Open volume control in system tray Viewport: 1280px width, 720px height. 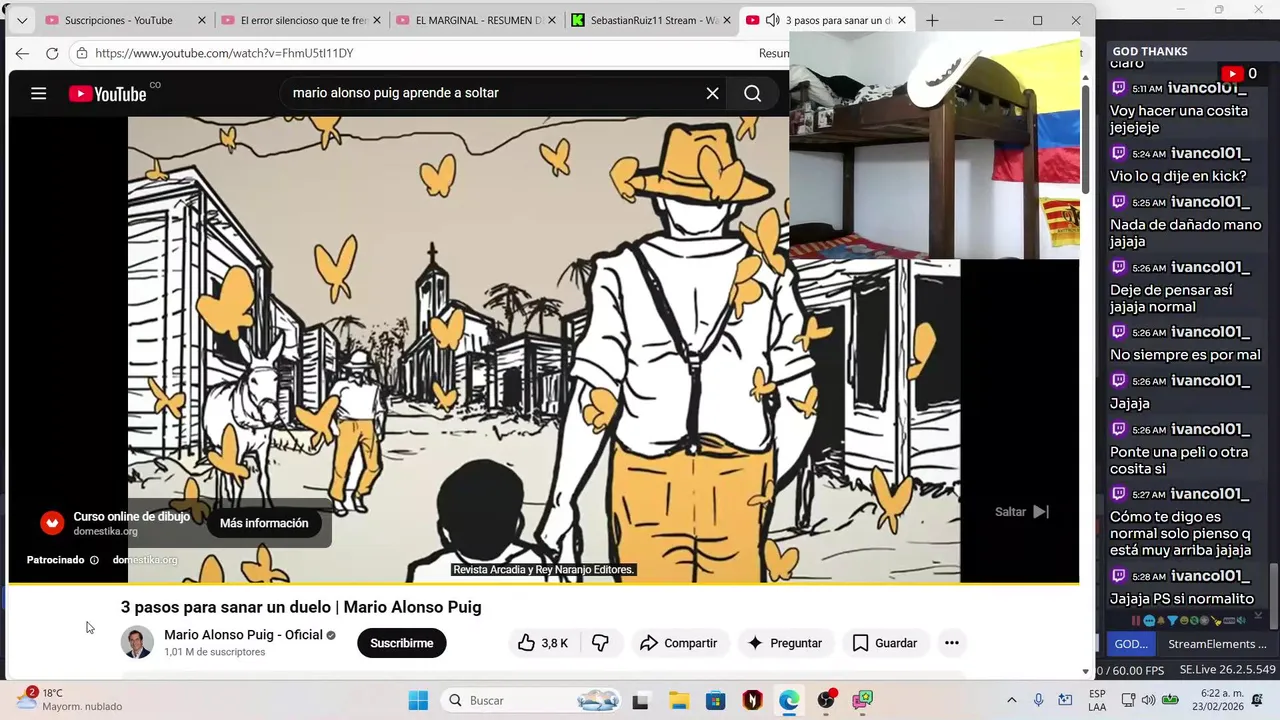pyautogui.click(x=1148, y=700)
